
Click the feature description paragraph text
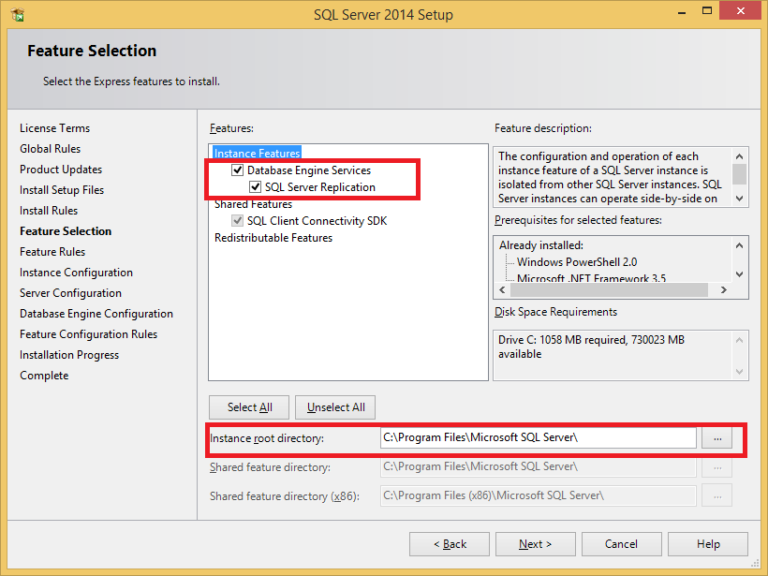click(x=610, y=177)
